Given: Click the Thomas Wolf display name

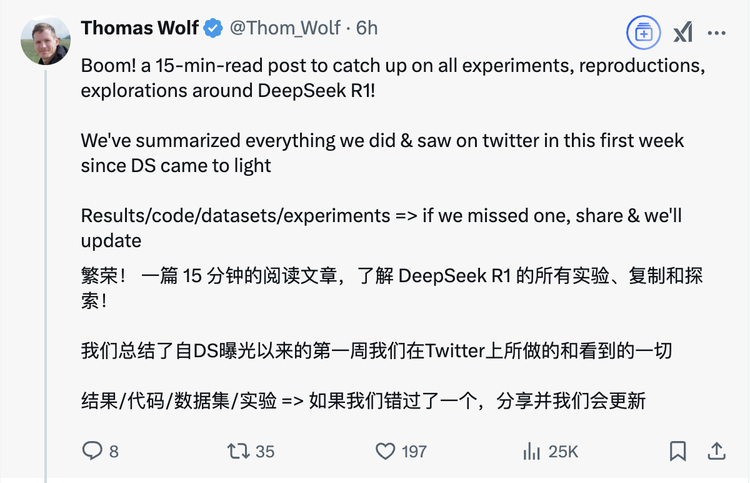Looking at the screenshot, I should coord(139,28).
